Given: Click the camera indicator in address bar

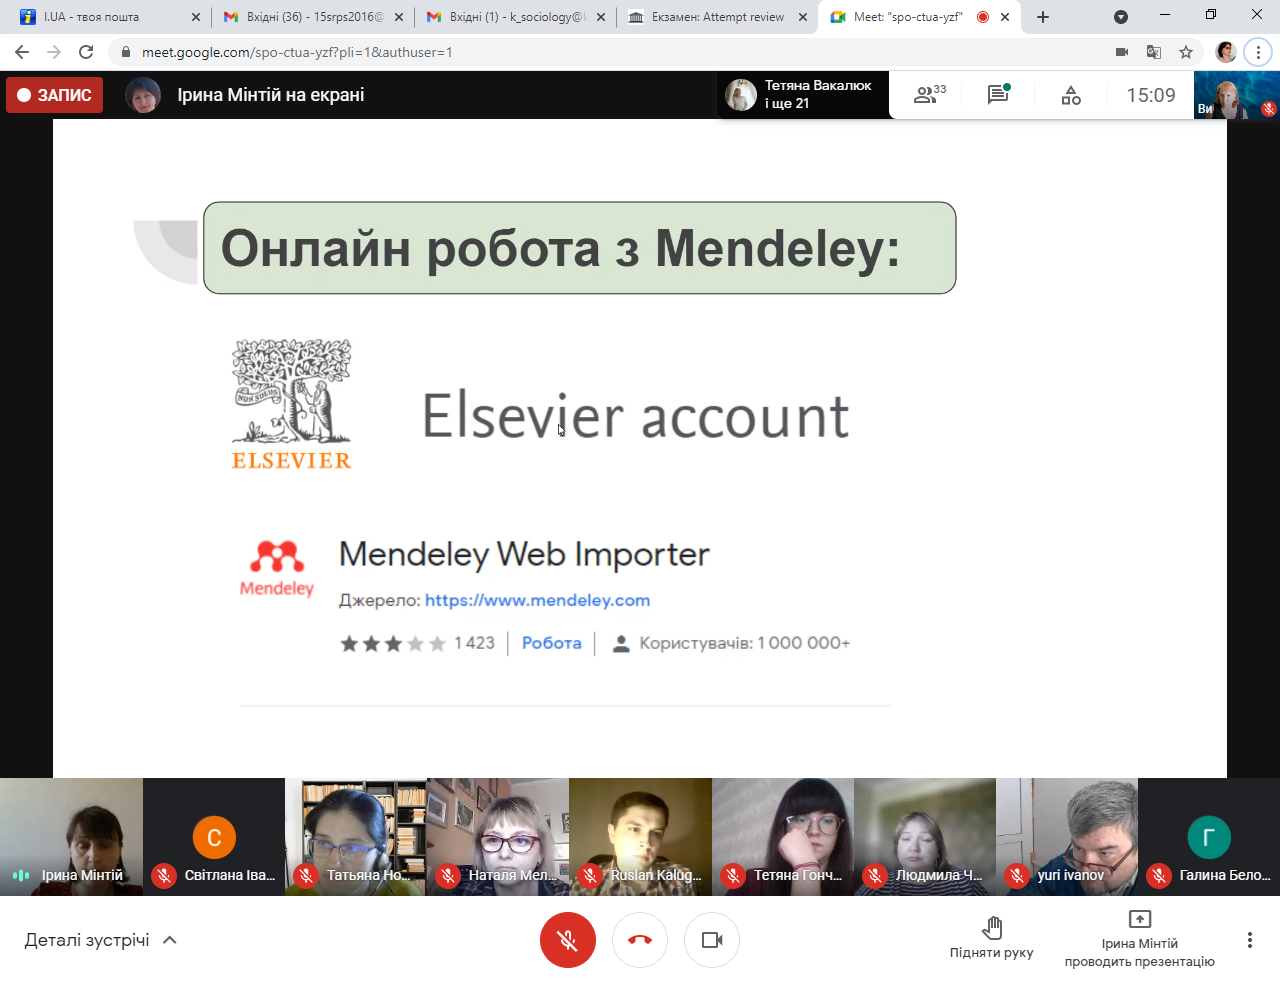Looking at the screenshot, I should pos(1122,52).
